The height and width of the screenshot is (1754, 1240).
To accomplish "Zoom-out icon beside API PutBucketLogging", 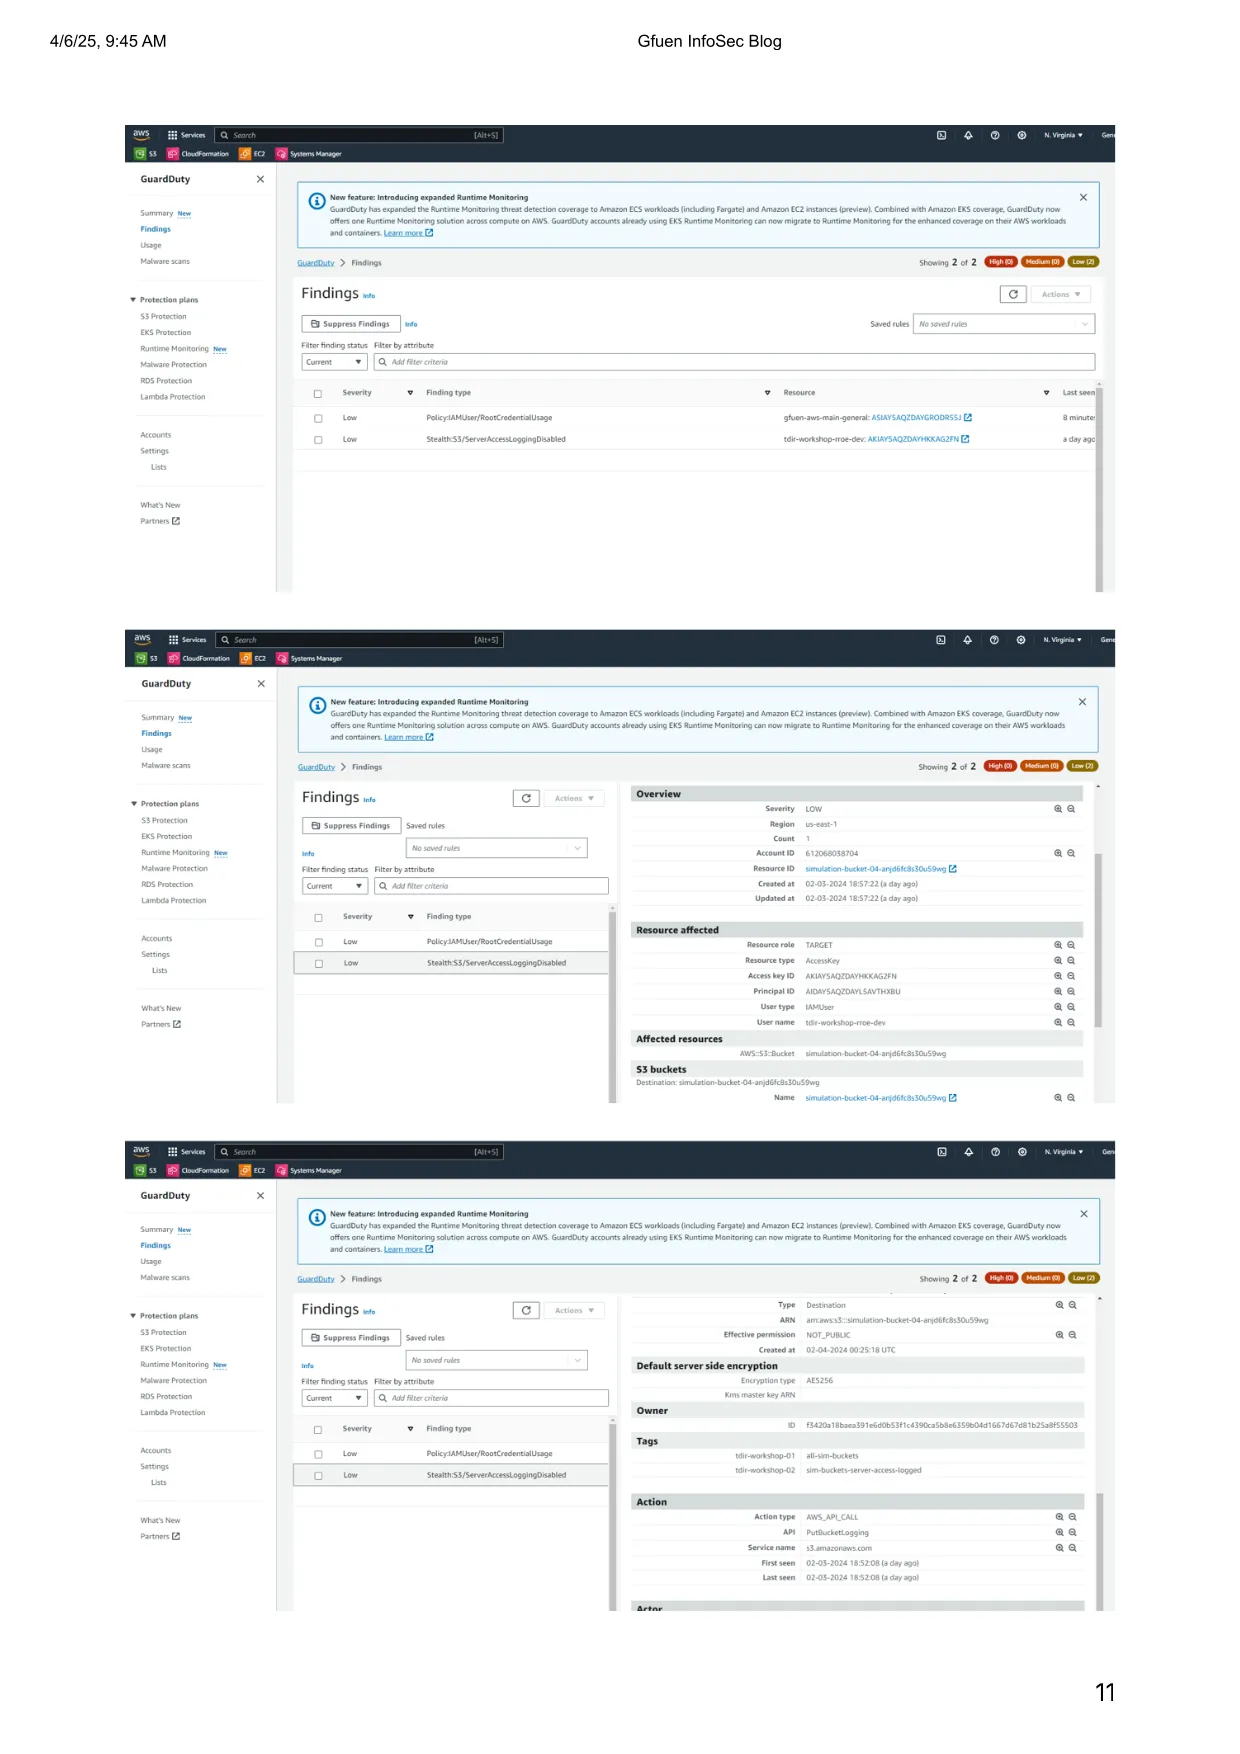I will point(1073,1532).
